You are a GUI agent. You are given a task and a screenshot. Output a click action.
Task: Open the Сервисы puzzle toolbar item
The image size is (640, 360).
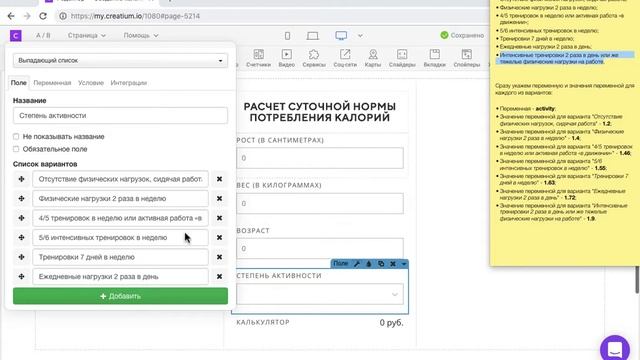tap(314, 58)
